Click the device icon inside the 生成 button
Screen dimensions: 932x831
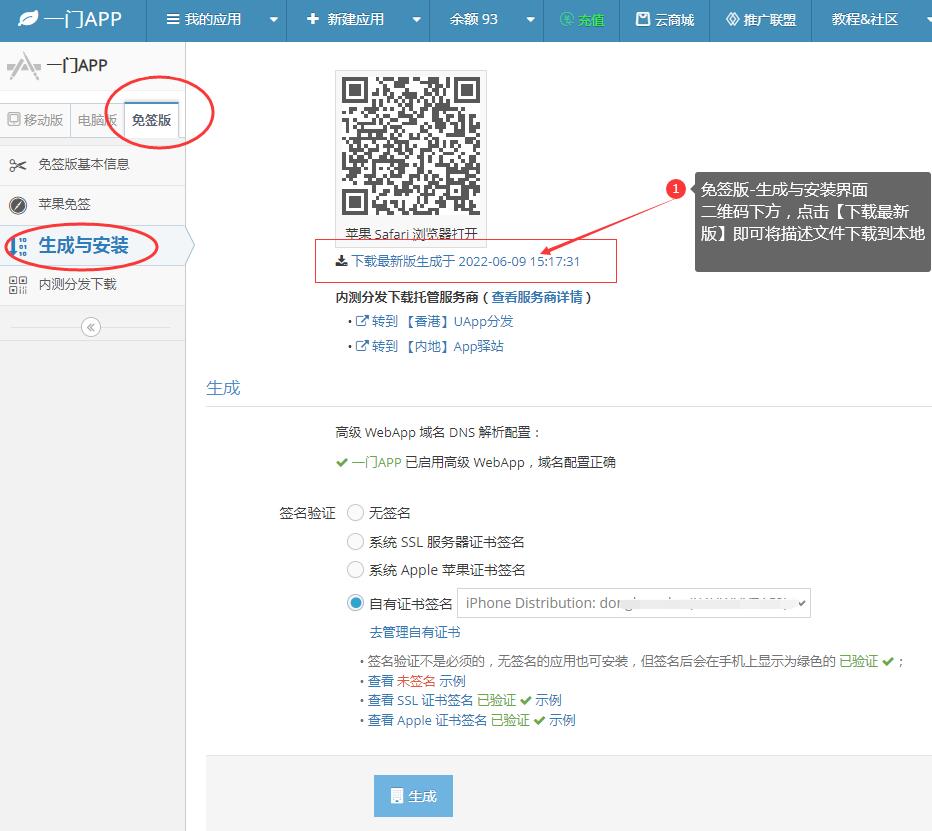coord(396,796)
